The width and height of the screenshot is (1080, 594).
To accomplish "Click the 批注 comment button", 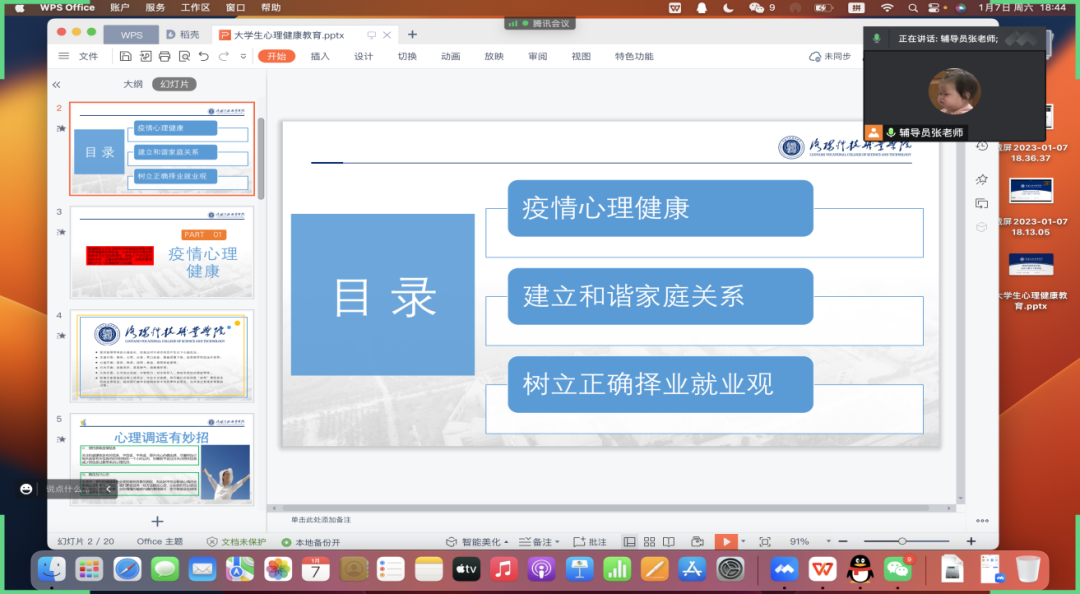I will pyautogui.click(x=590, y=541).
